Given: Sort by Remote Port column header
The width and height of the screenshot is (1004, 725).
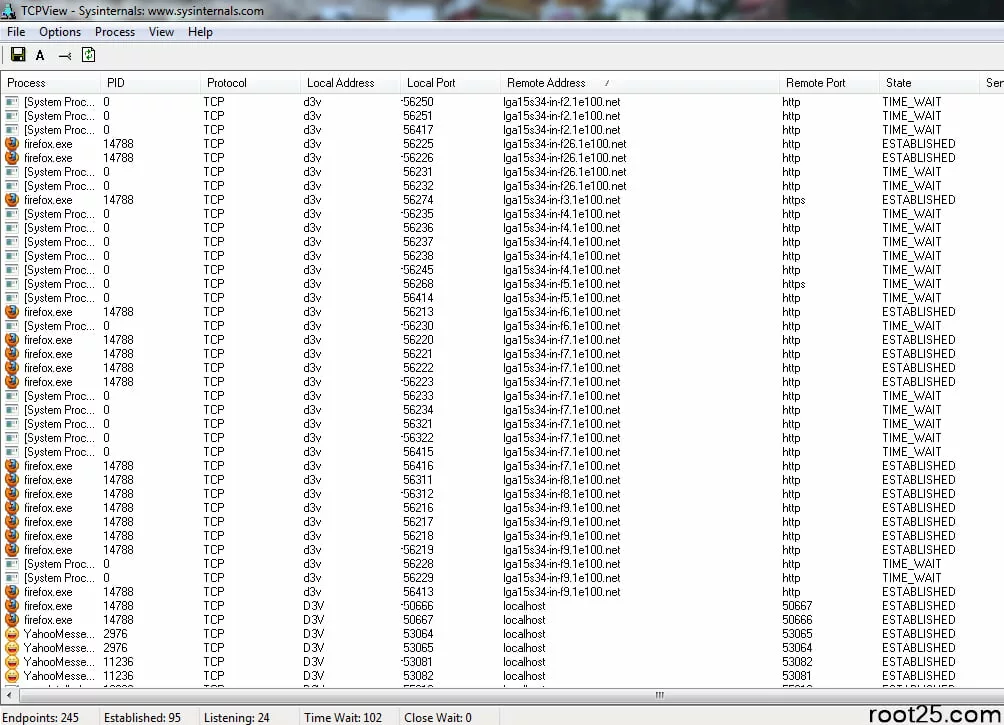Looking at the screenshot, I should pos(829,83).
